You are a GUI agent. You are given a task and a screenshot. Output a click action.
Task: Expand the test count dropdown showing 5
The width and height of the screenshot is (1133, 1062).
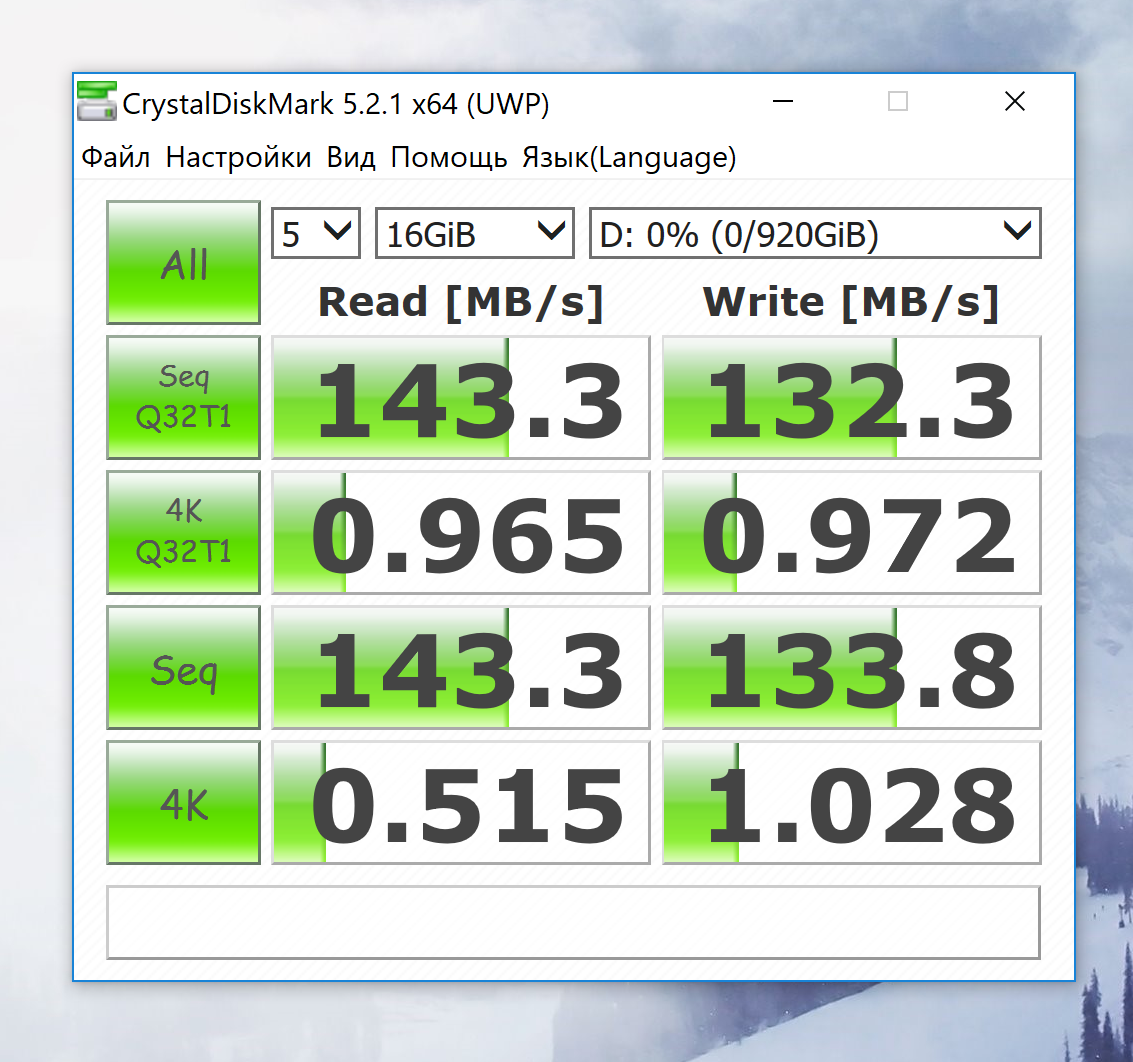[316, 233]
